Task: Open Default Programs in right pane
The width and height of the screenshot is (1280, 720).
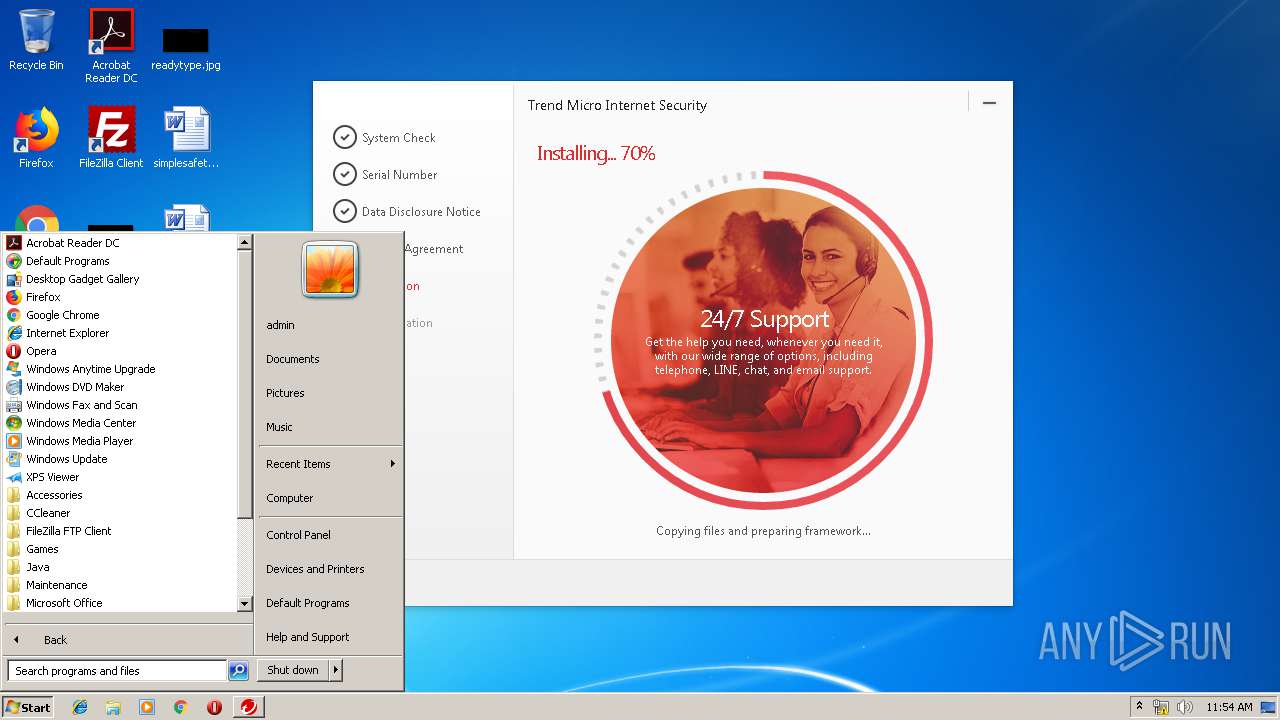Action: 330,603
